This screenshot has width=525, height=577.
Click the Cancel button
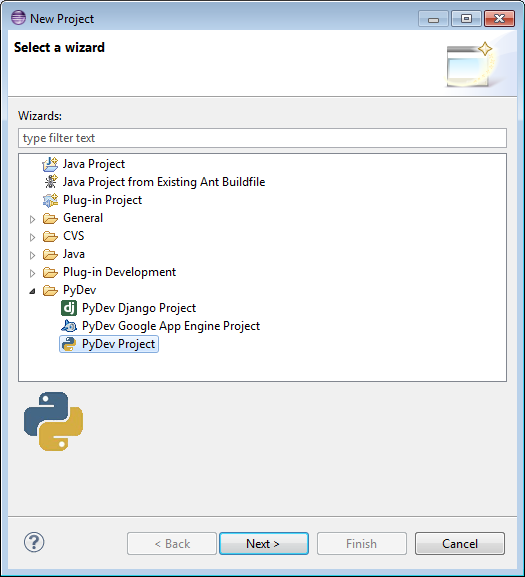coord(460,544)
